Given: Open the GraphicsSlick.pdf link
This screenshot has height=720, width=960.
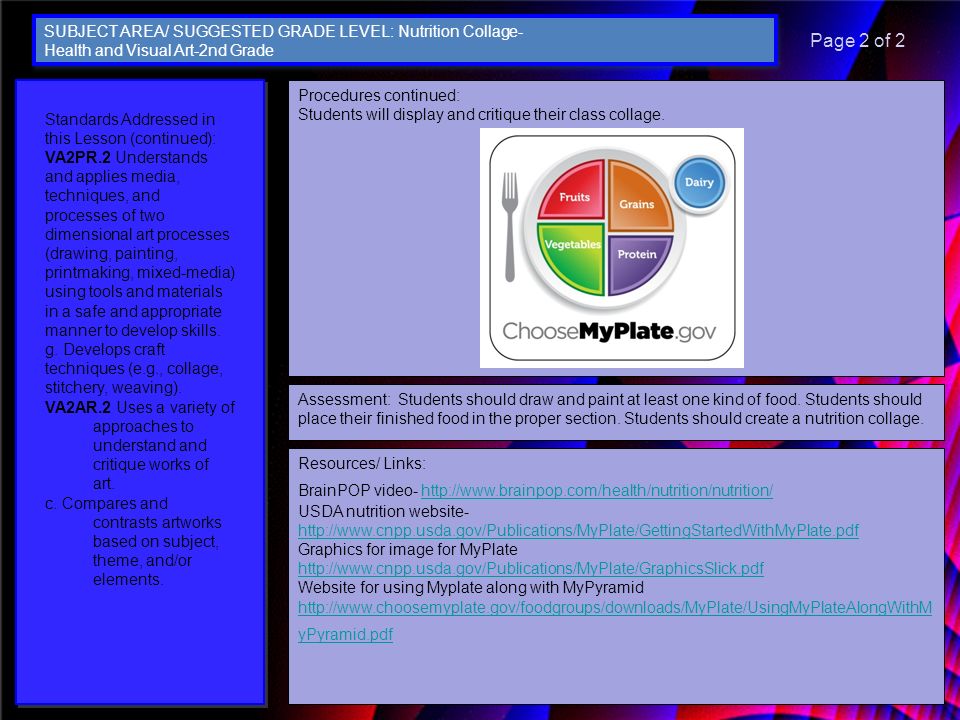Looking at the screenshot, I should tap(531, 568).
